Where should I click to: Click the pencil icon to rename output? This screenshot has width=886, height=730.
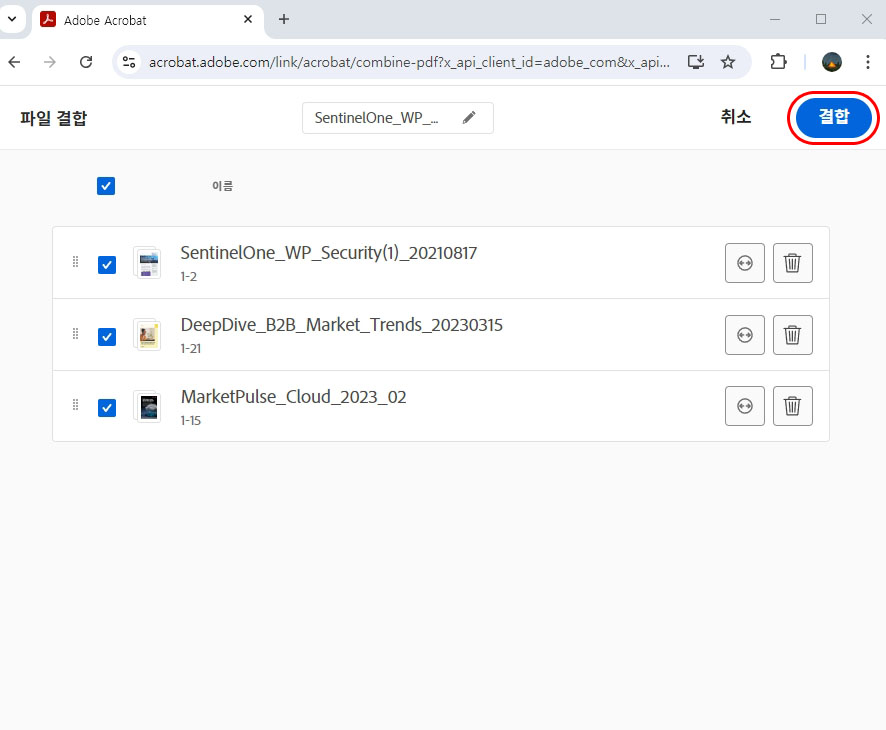coord(469,118)
